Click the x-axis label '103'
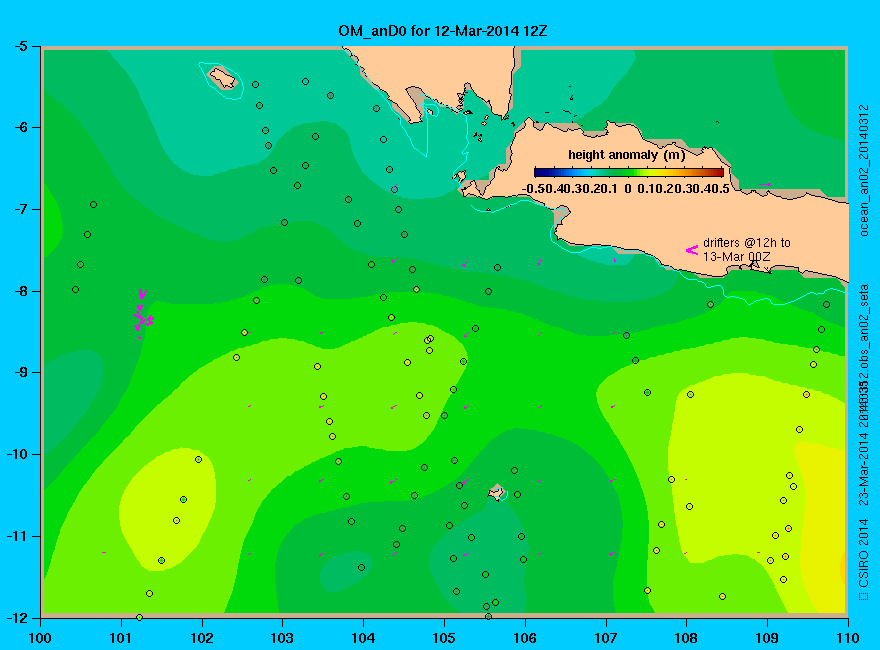 click(x=282, y=638)
